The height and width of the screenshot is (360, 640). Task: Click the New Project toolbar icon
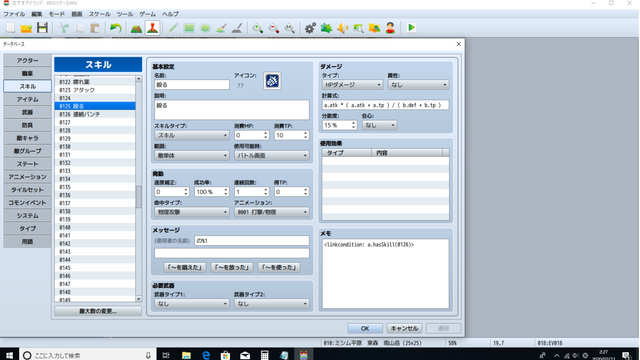coord(10,28)
